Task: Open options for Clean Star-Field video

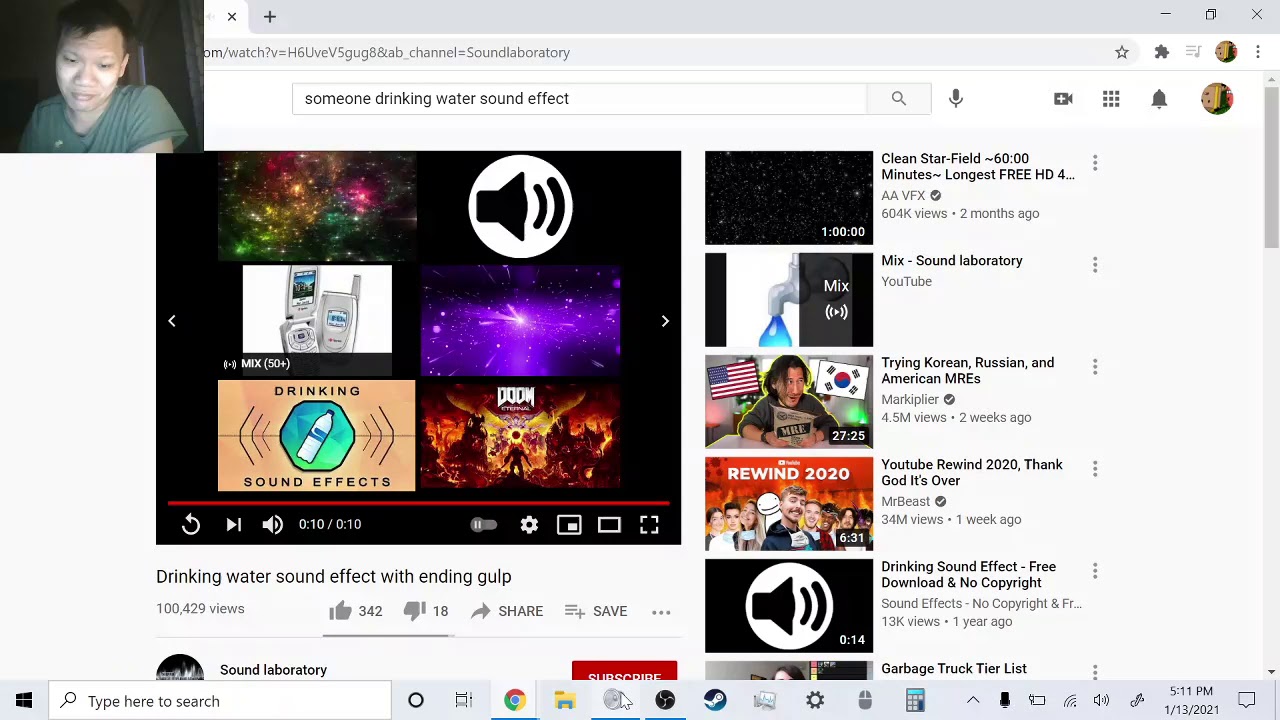Action: pyautogui.click(x=1095, y=163)
